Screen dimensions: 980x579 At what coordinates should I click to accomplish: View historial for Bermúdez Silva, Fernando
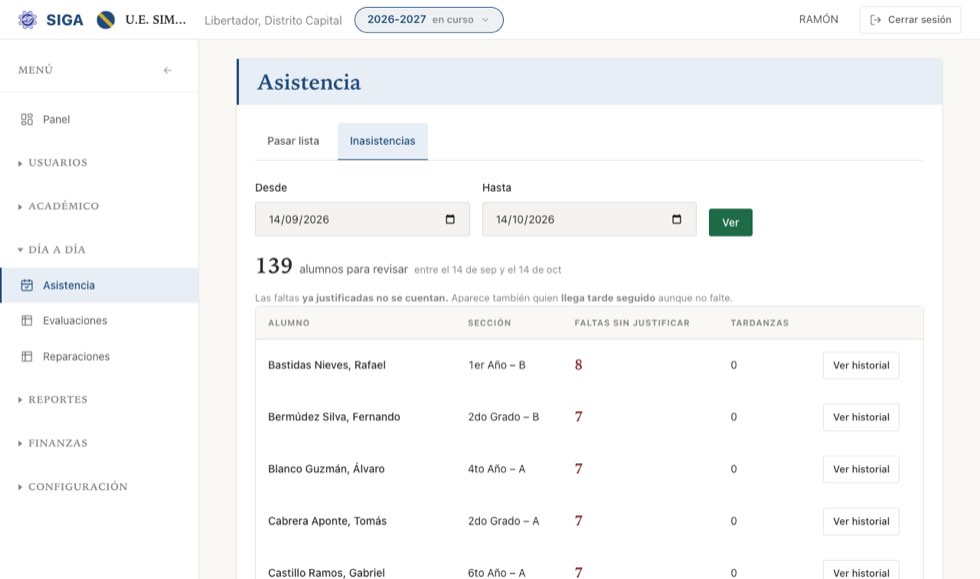tap(861, 417)
